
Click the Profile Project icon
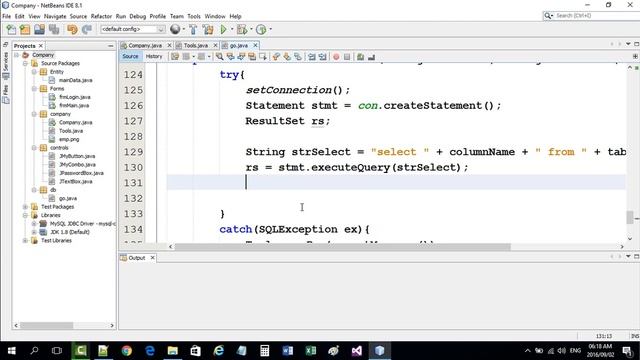point(261,29)
